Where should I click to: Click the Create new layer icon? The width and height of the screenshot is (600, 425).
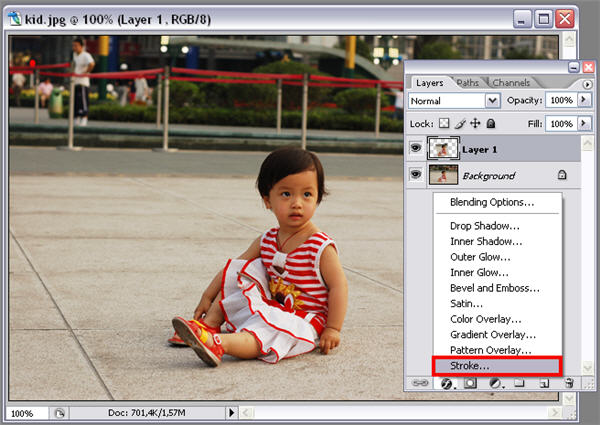[x=544, y=383]
